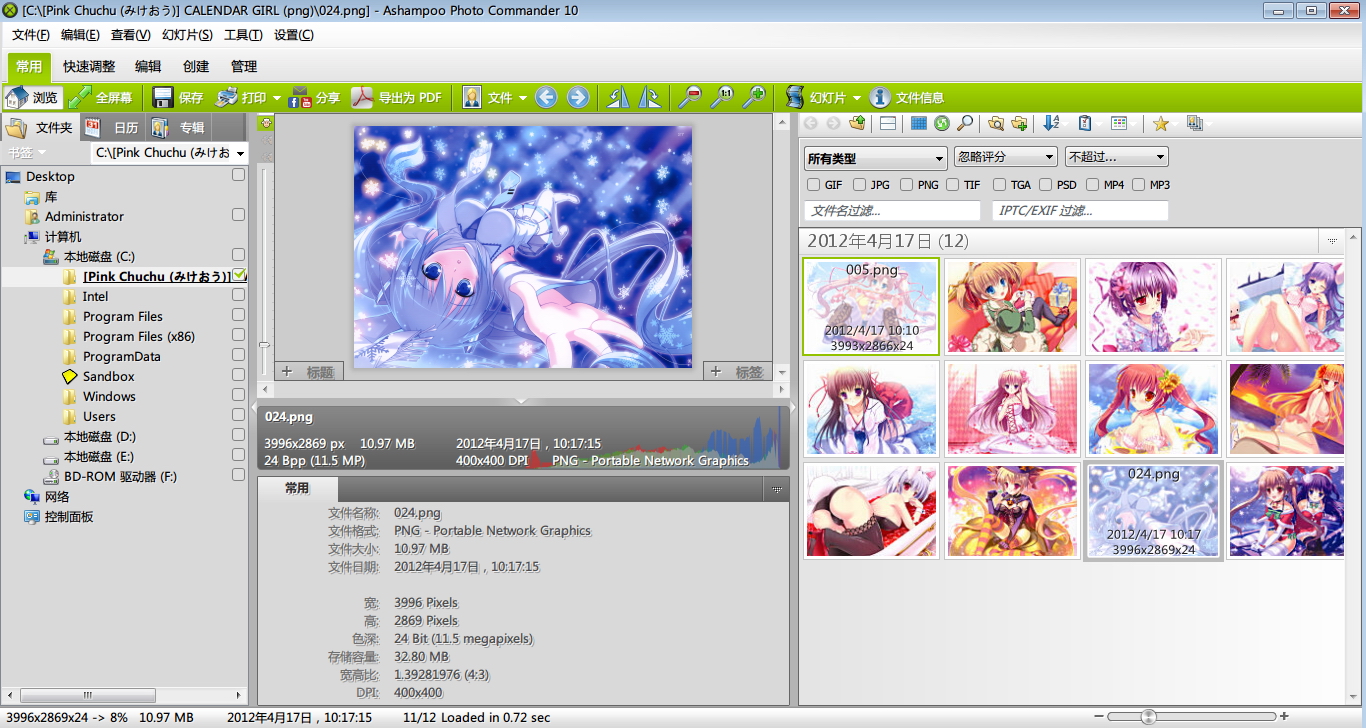This screenshot has width=1366, height=728.
Task: Set zoom to 1:1 actual size
Action: click(x=722, y=97)
